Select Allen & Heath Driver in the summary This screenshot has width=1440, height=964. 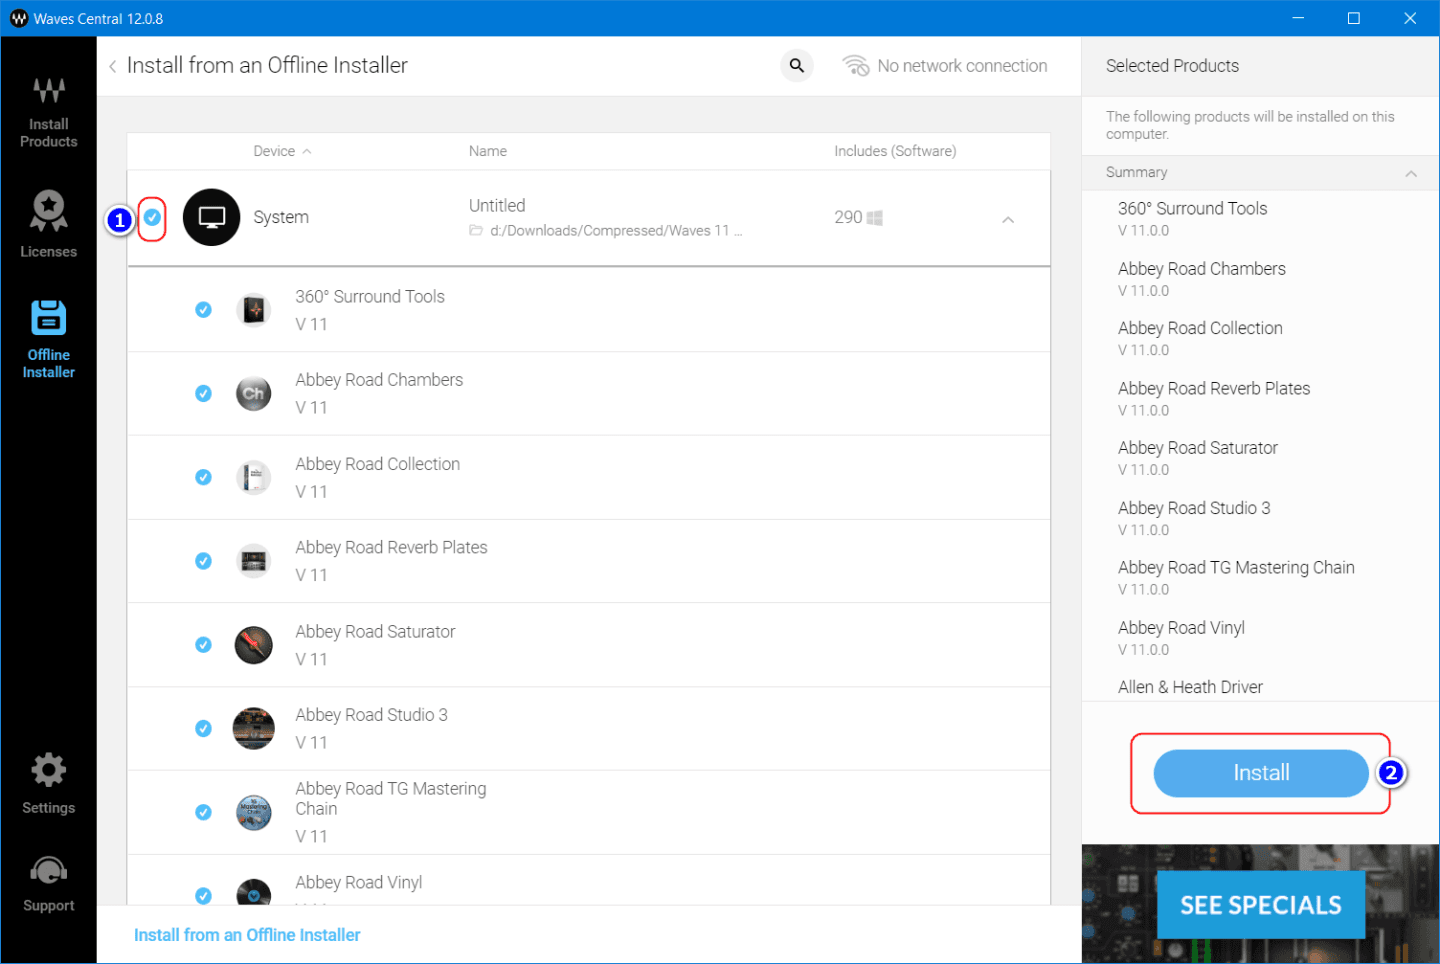click(1190, 687)
